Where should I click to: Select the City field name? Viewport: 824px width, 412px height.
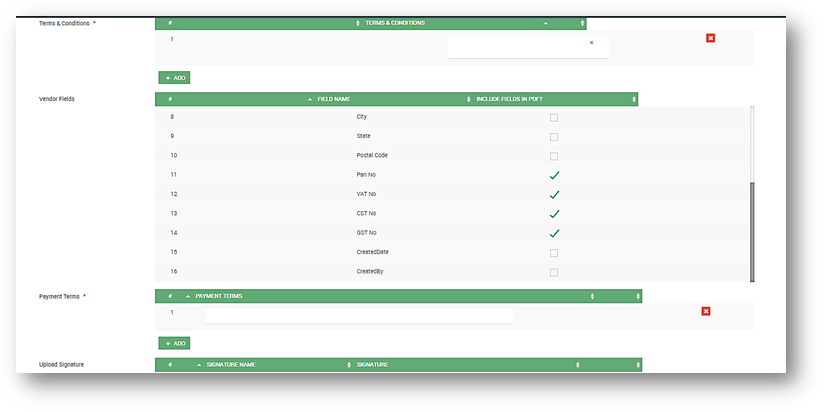362,117
